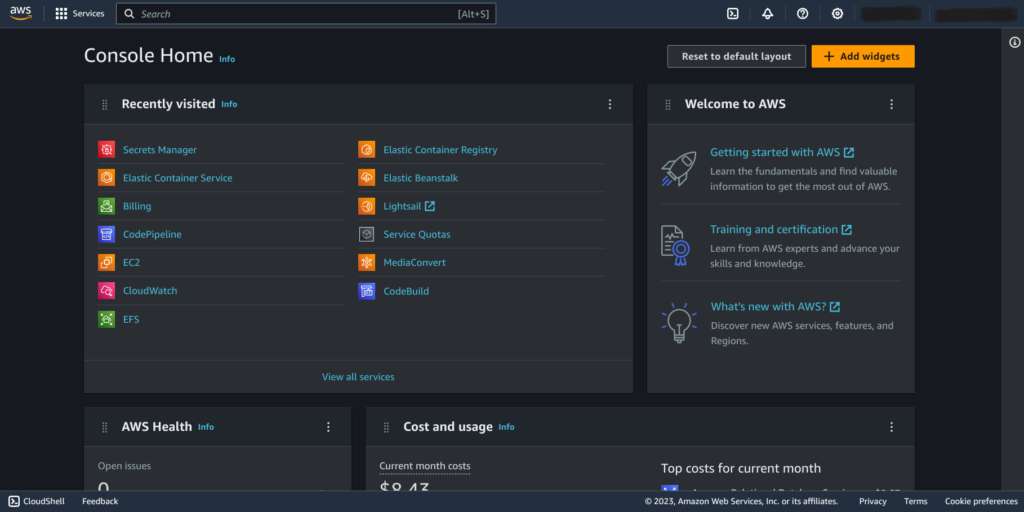Open the CloudWatch link
The width and height of the screenshot is (1024, 512).
click(x=150, y=291)
